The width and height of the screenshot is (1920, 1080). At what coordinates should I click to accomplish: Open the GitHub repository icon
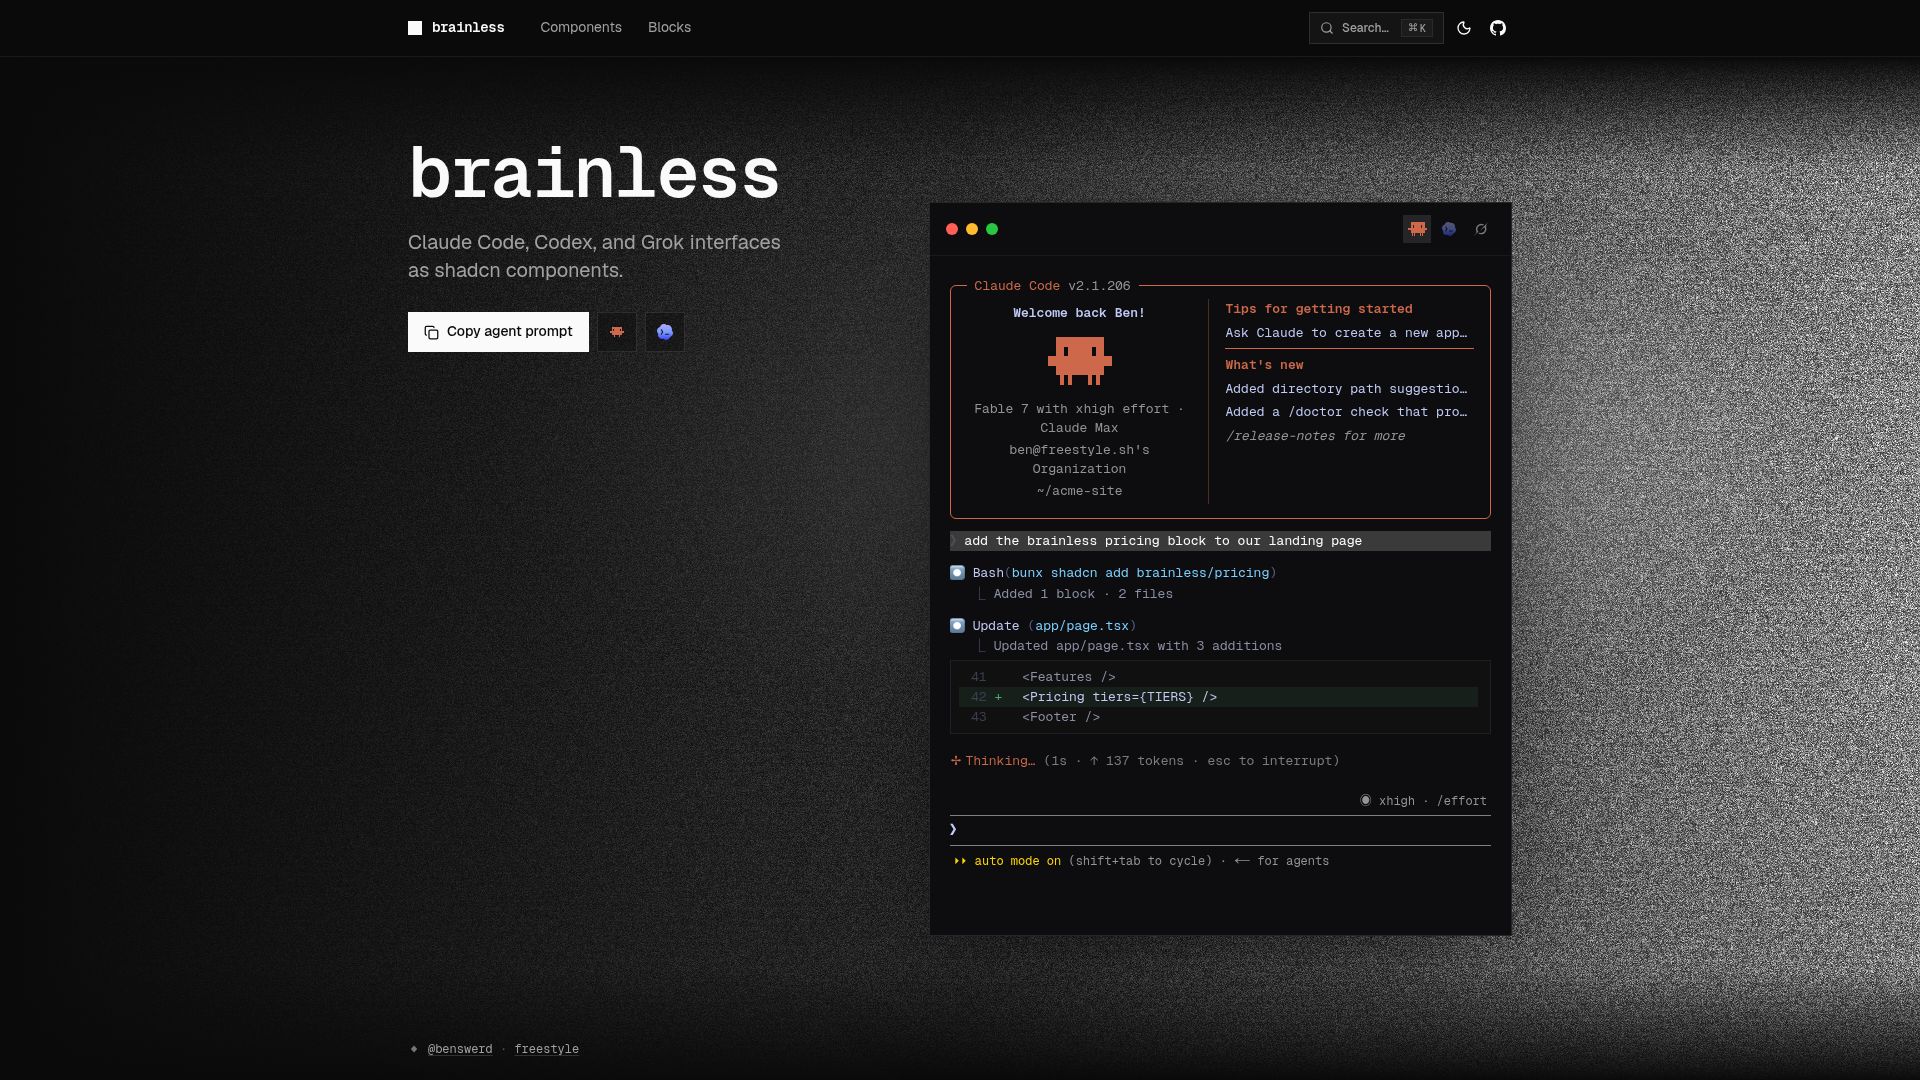click(1498, 28)
